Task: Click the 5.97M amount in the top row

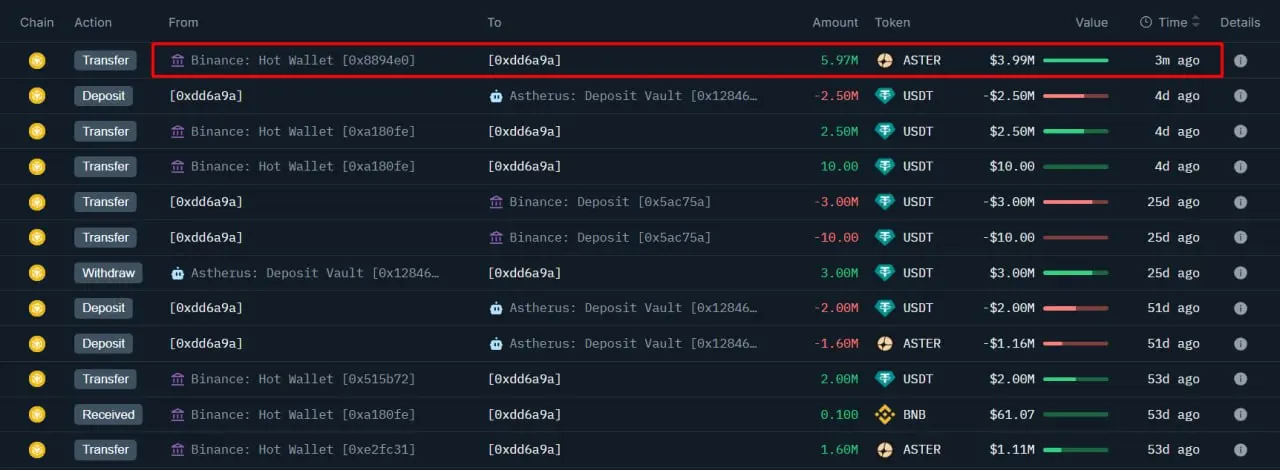Action: 839,60
